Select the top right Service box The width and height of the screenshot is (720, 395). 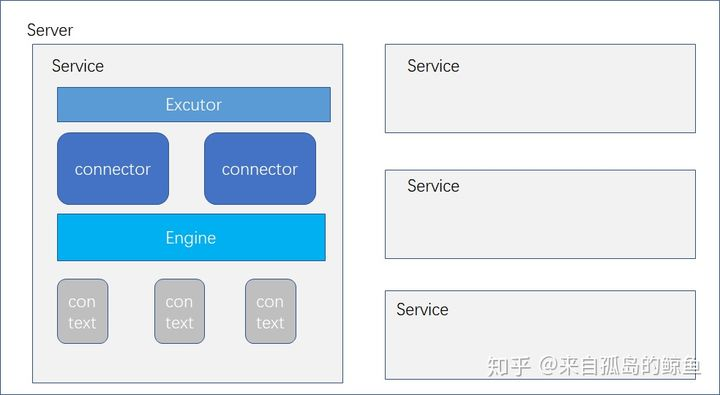pos(540,89)
